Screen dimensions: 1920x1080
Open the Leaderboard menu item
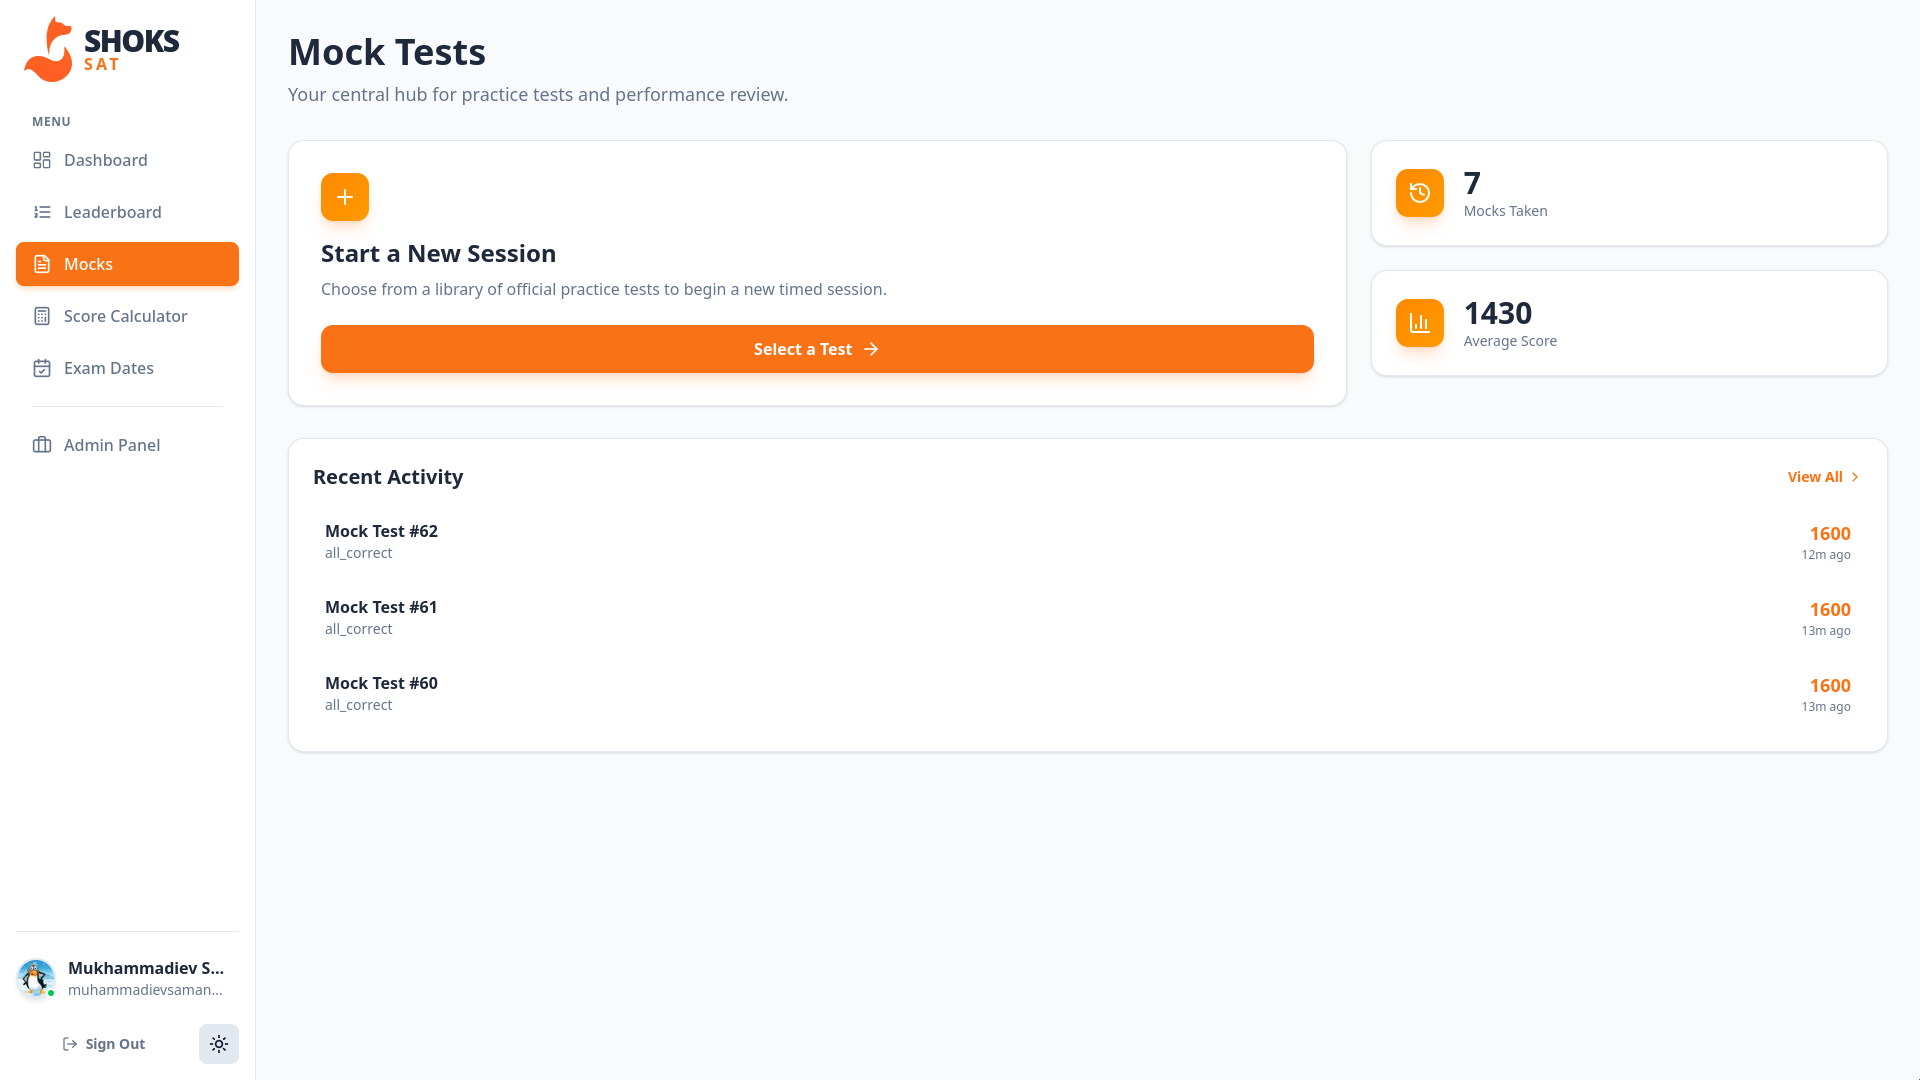(112, 212)
